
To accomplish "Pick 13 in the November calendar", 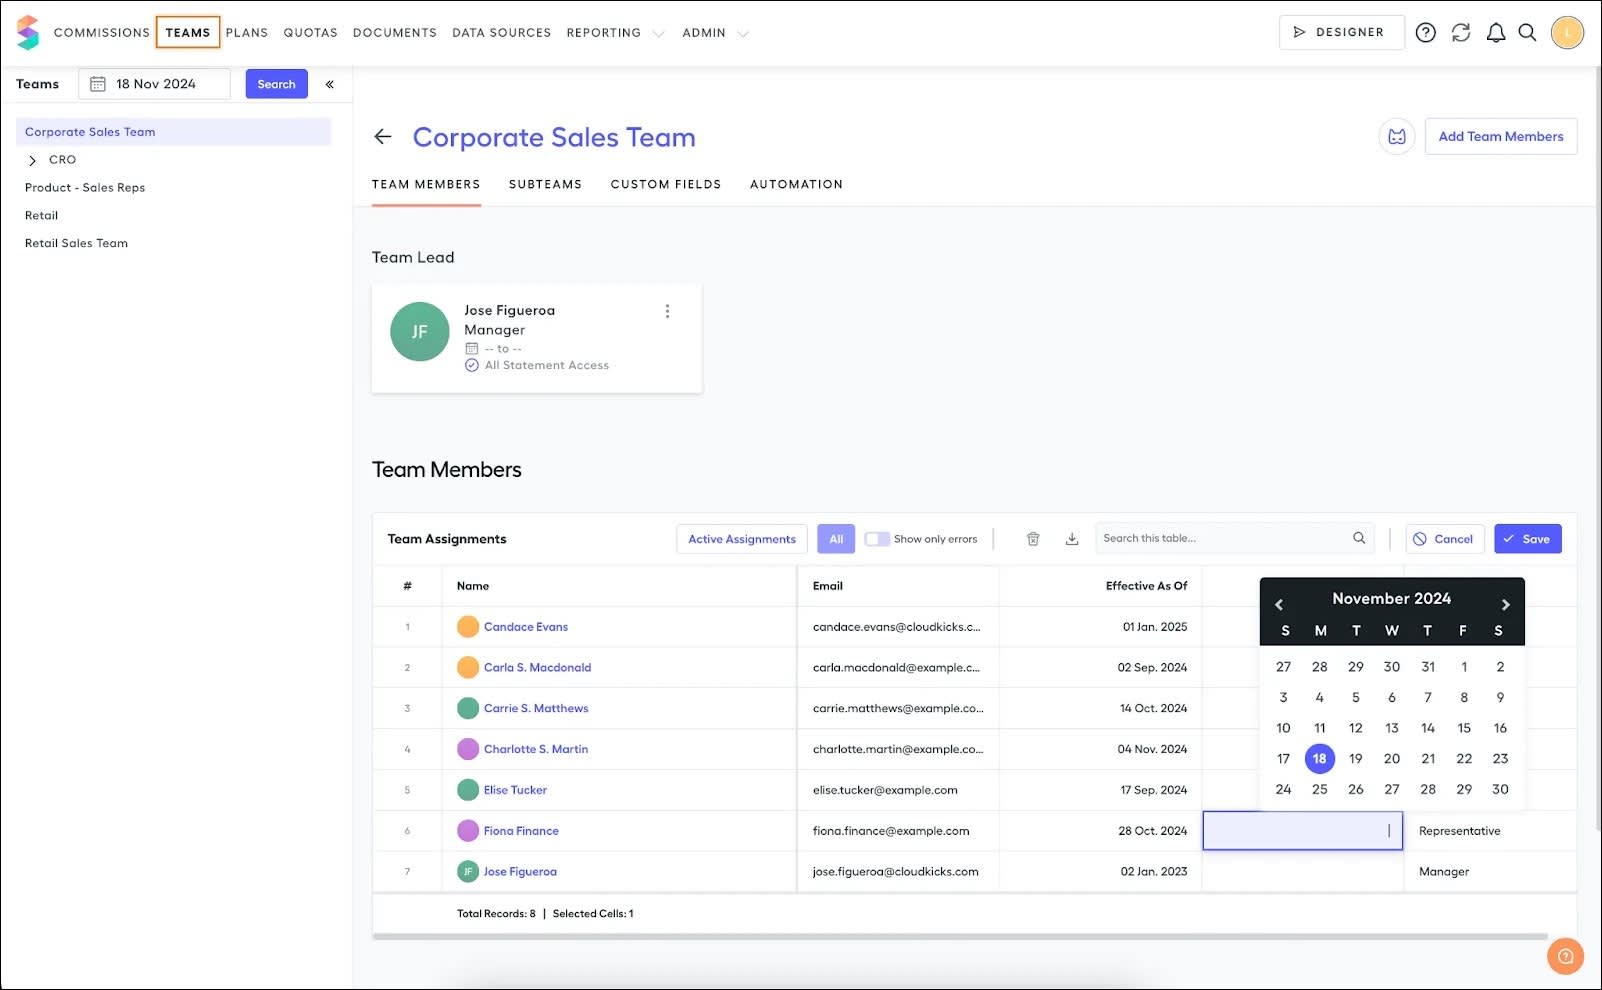I will pos(1392,728).
